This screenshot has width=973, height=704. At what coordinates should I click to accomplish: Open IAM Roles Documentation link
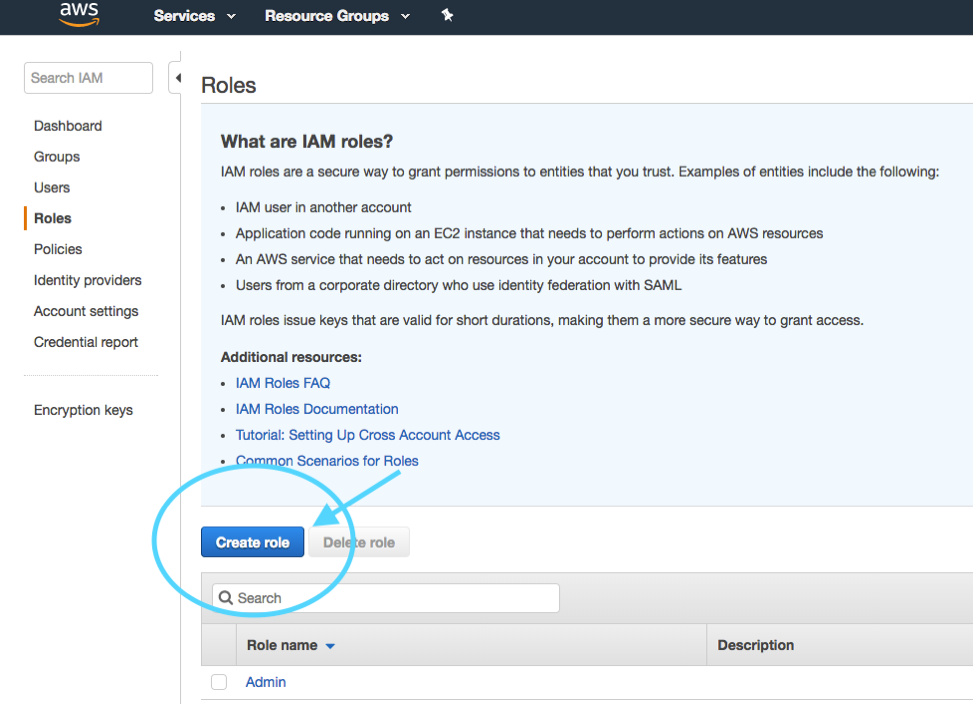tap(316, 409)
